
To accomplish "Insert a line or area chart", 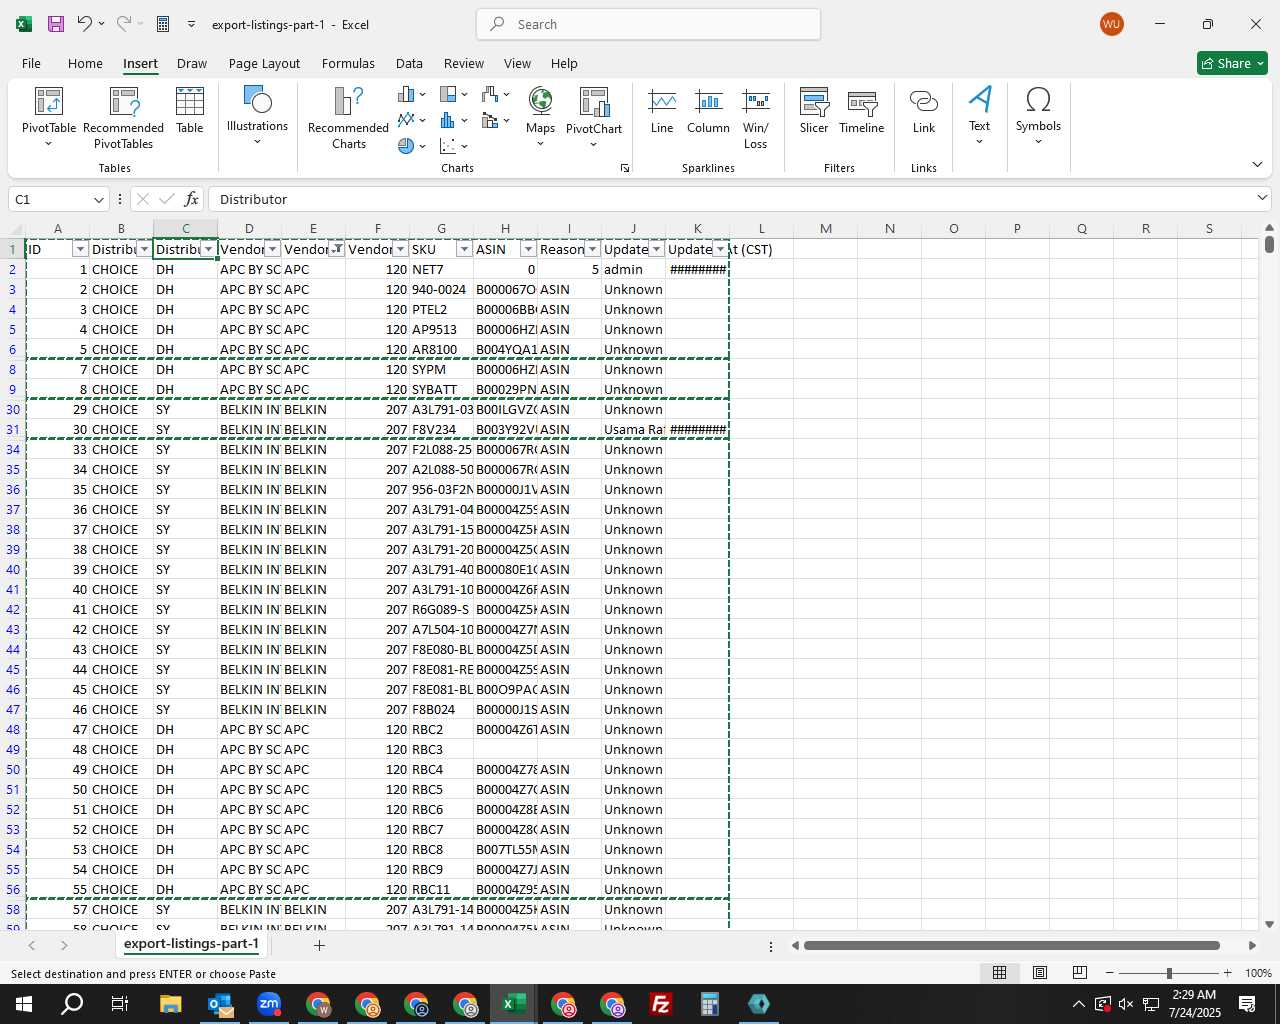I will tap(411, 120).
